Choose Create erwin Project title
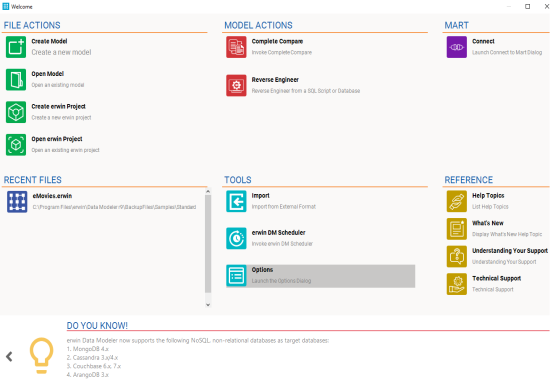 pyautogui.click(x=58, y=107)
